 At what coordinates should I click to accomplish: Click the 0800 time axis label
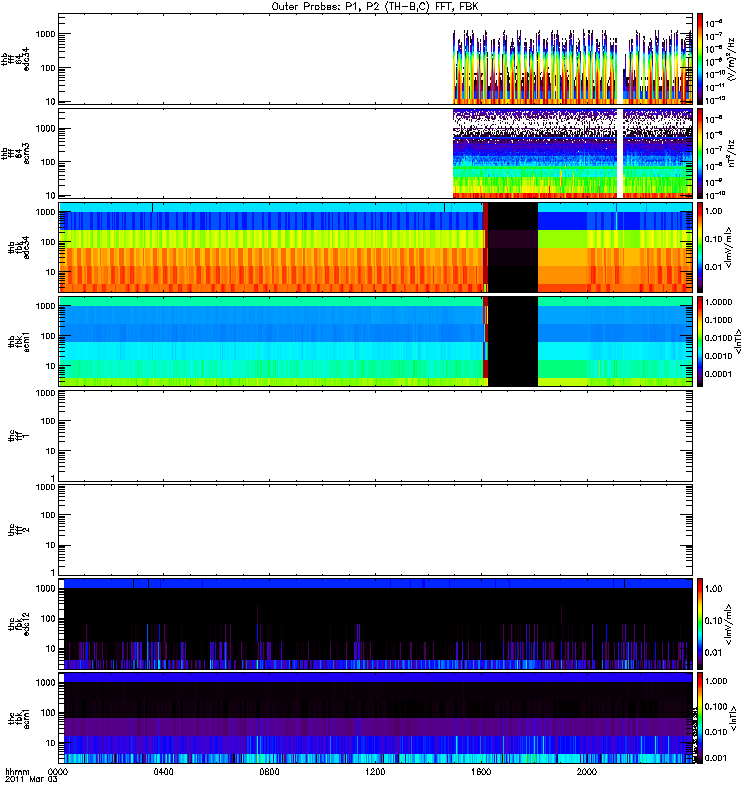pos(269,771)
